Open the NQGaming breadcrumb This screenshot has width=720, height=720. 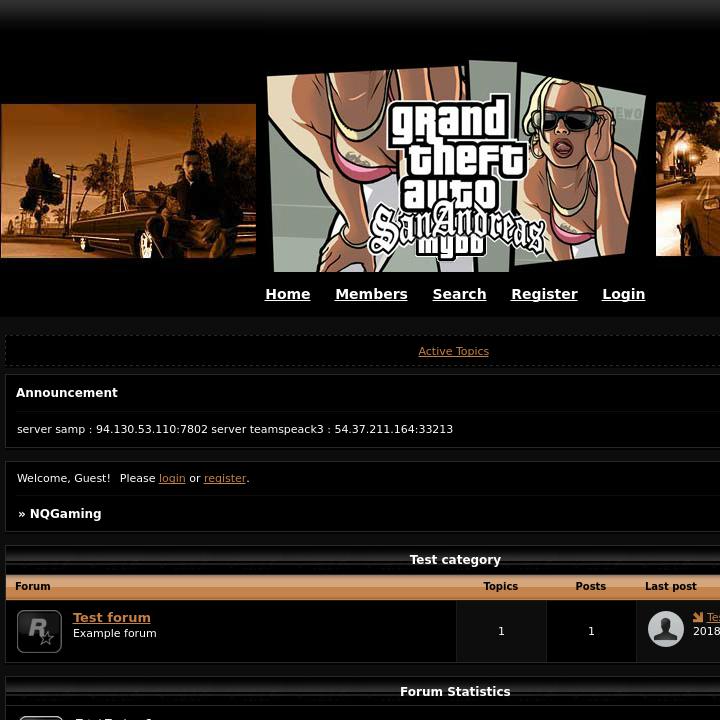coord(65,514)
